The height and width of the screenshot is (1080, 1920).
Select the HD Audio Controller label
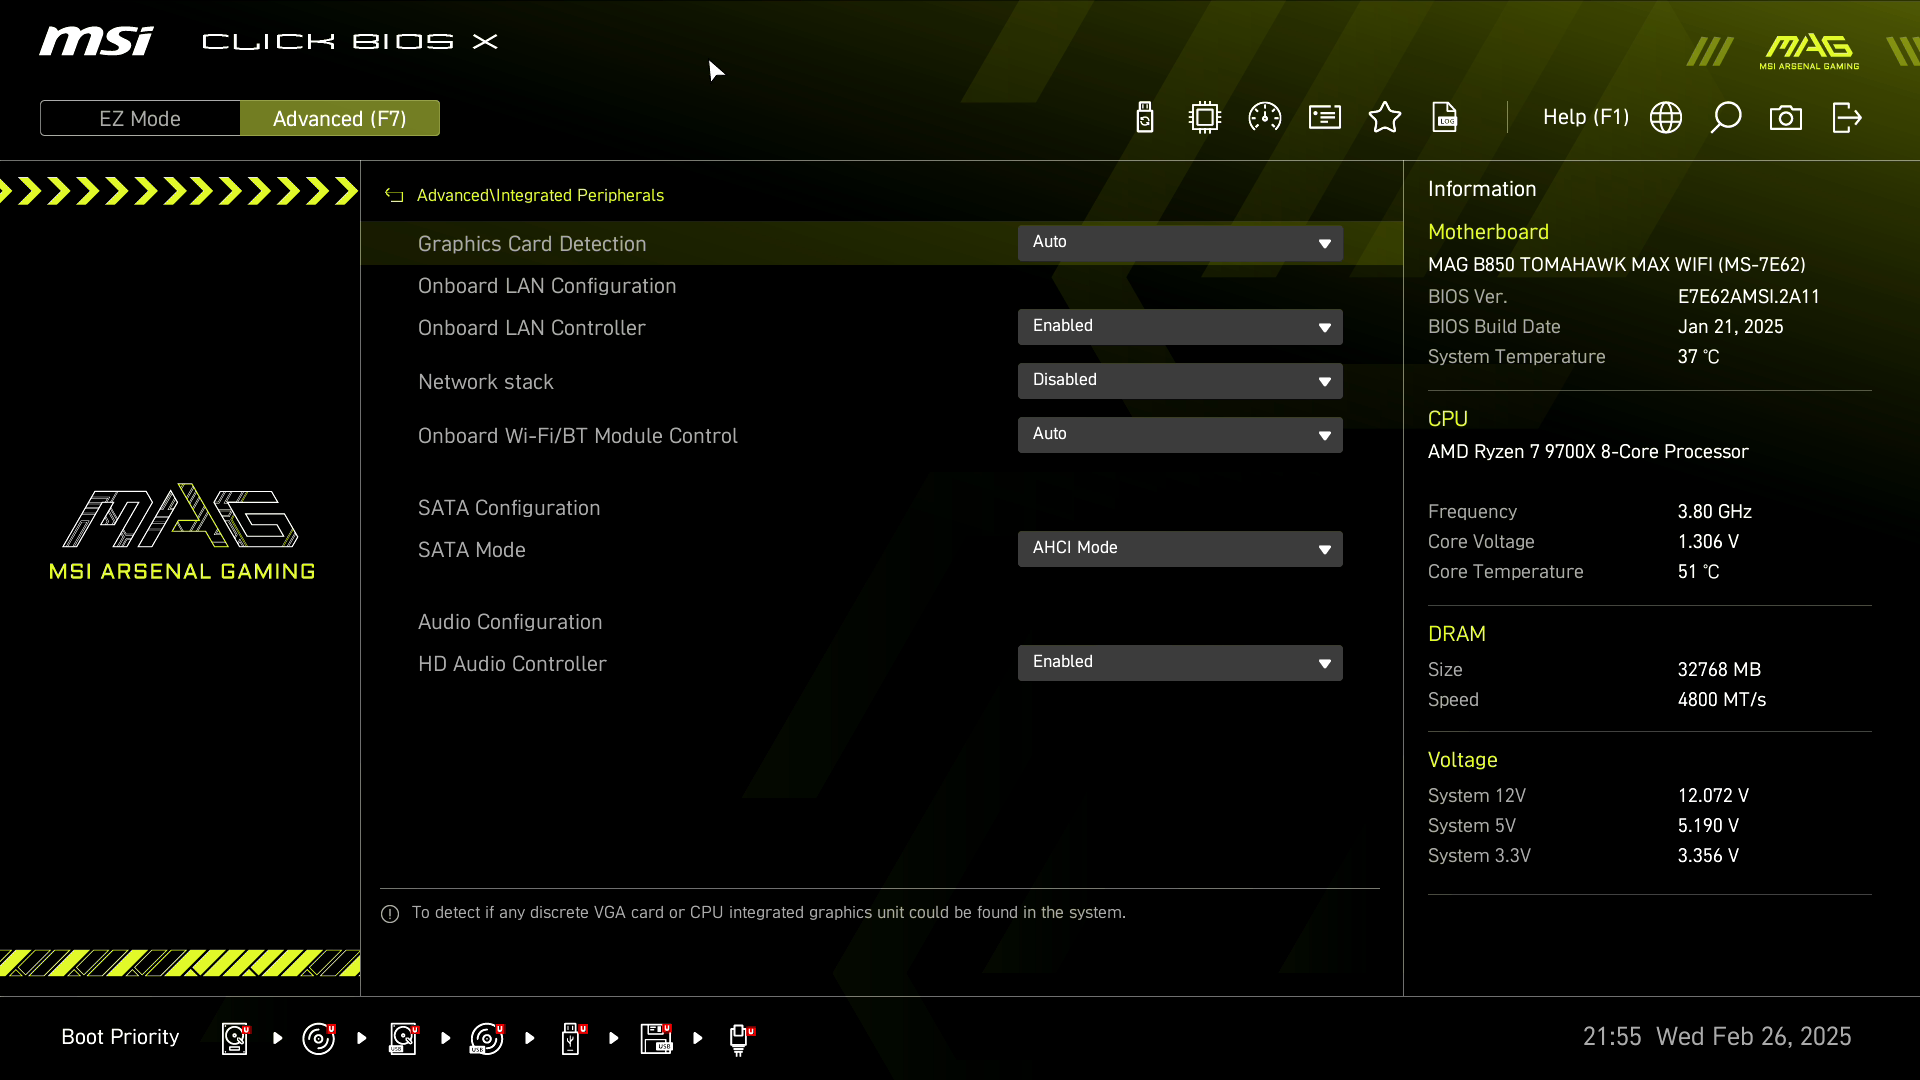click(x=512, y=664)
